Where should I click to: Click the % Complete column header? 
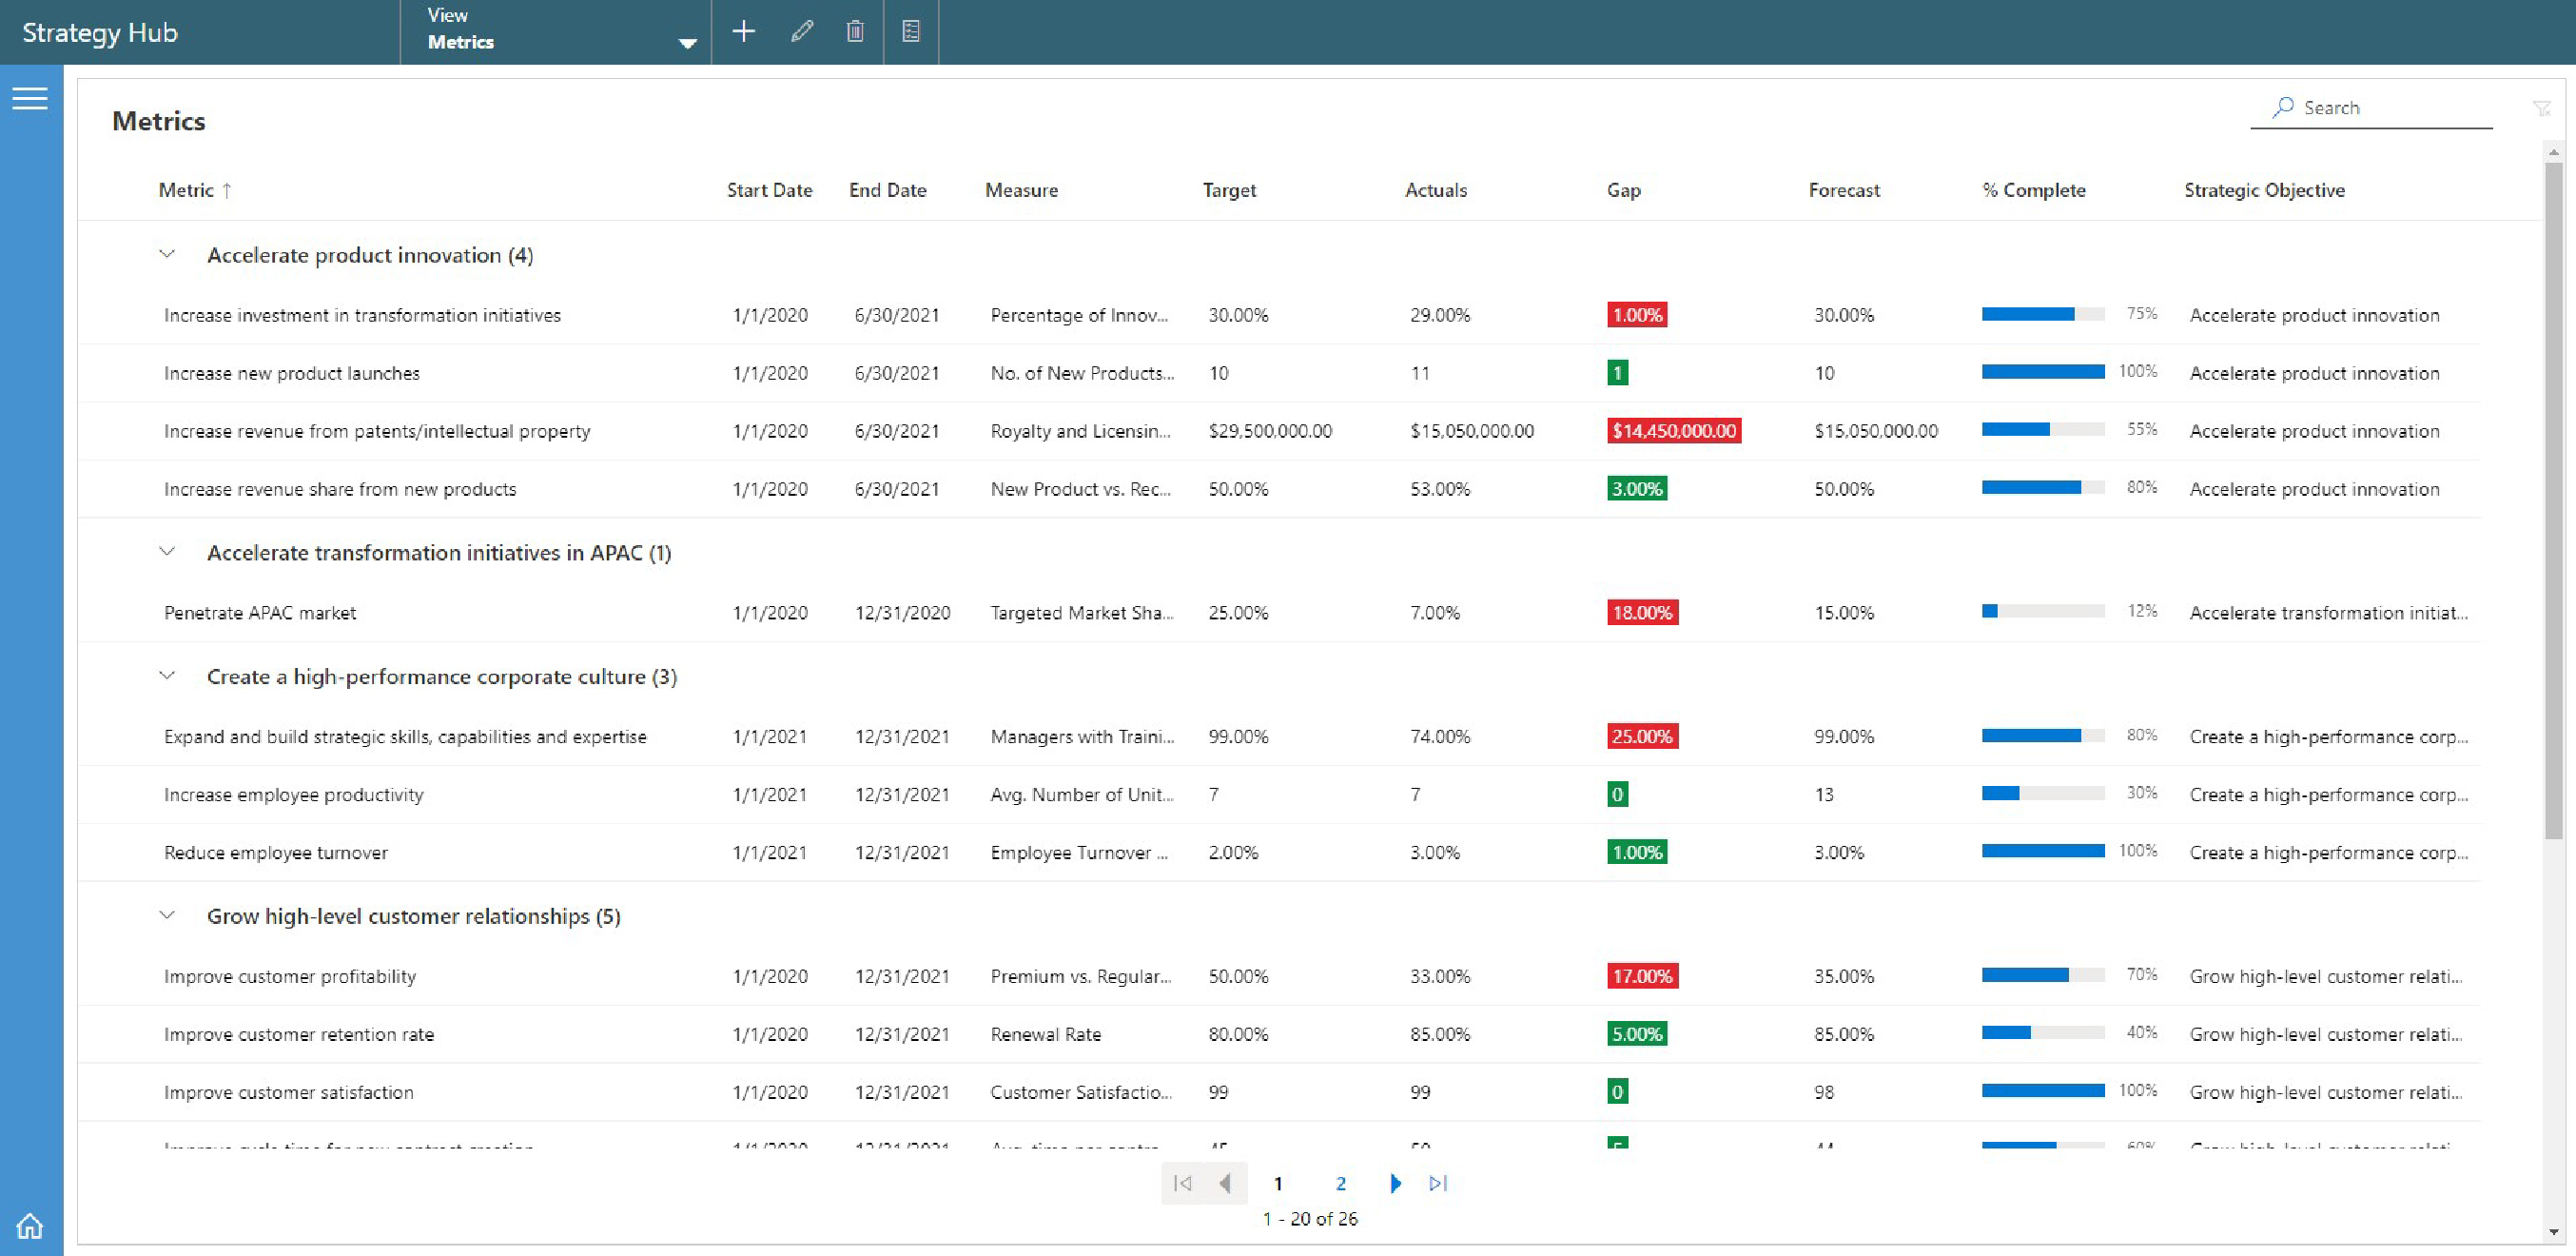[2034, 190]
